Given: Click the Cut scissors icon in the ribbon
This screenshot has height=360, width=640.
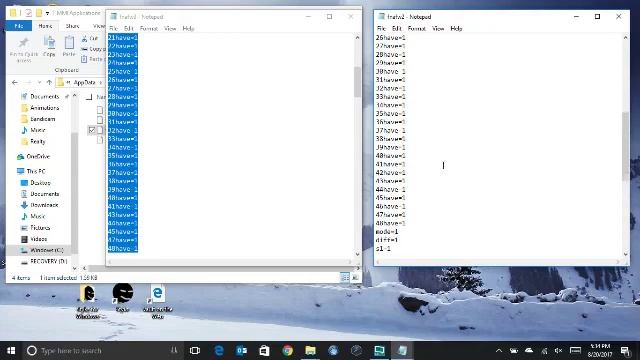Looking at the screenshot, I should 84,38.
